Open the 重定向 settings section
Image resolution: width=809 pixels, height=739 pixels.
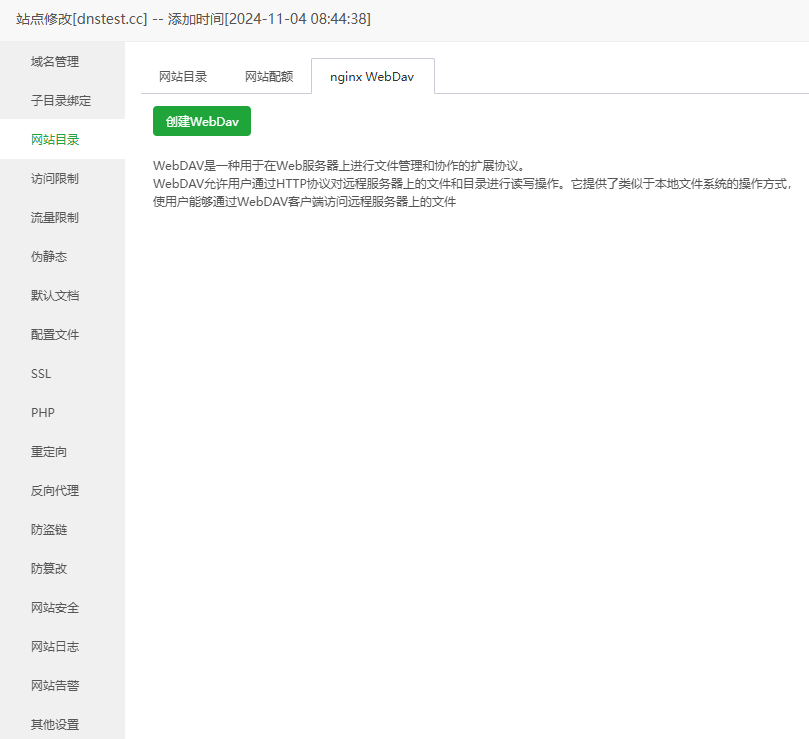tap(47, 451)
